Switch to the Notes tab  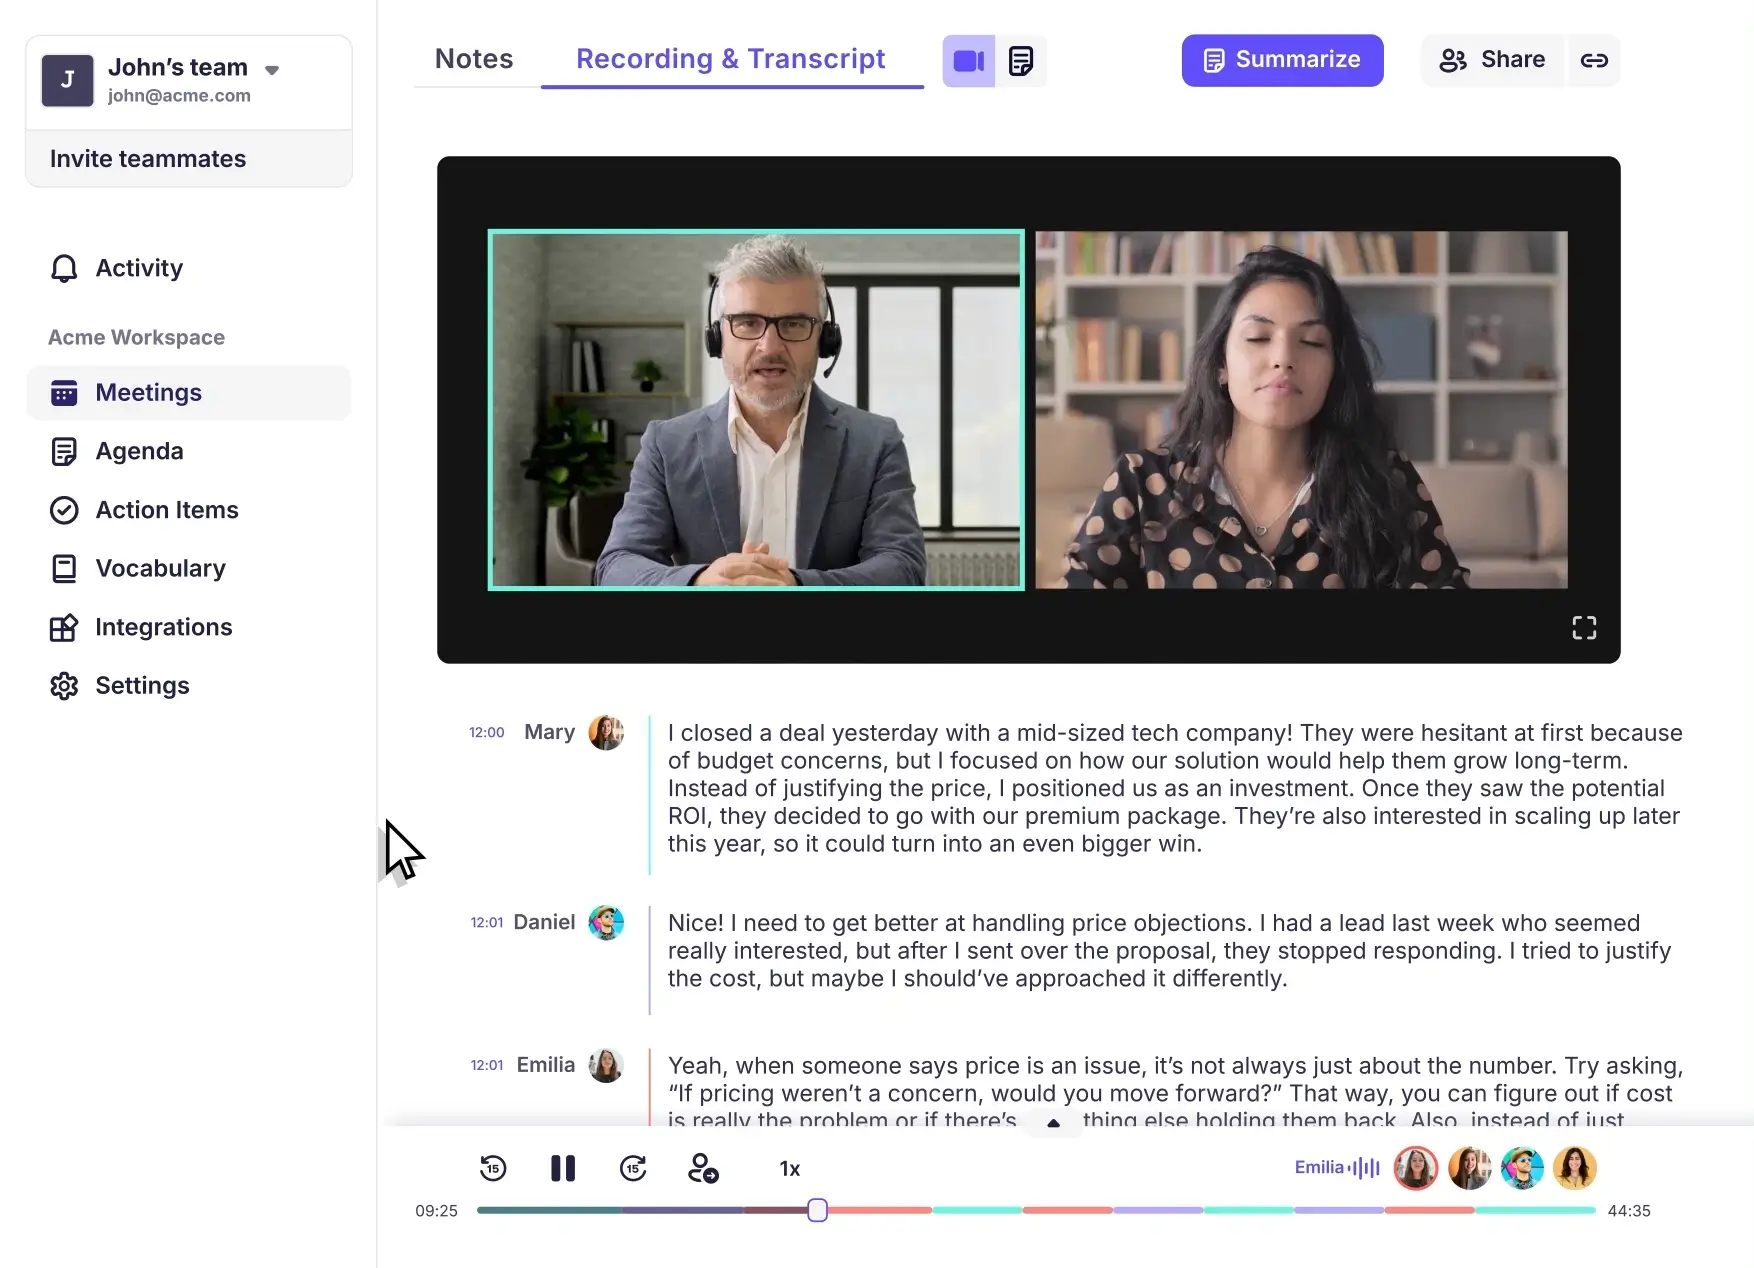point(473,59)
